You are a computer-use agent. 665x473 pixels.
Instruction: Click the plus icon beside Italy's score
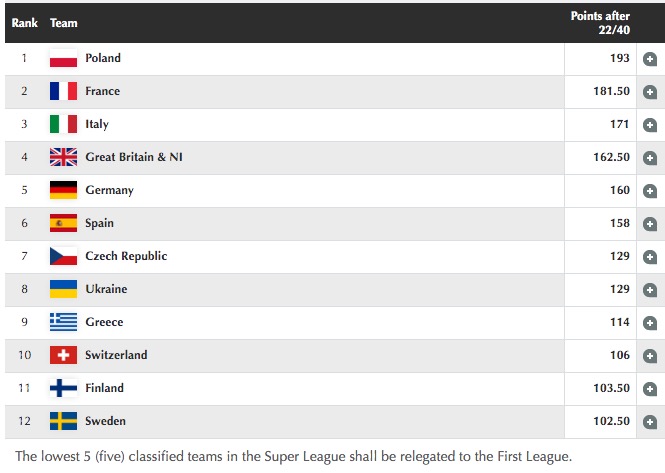pos(650,125)
